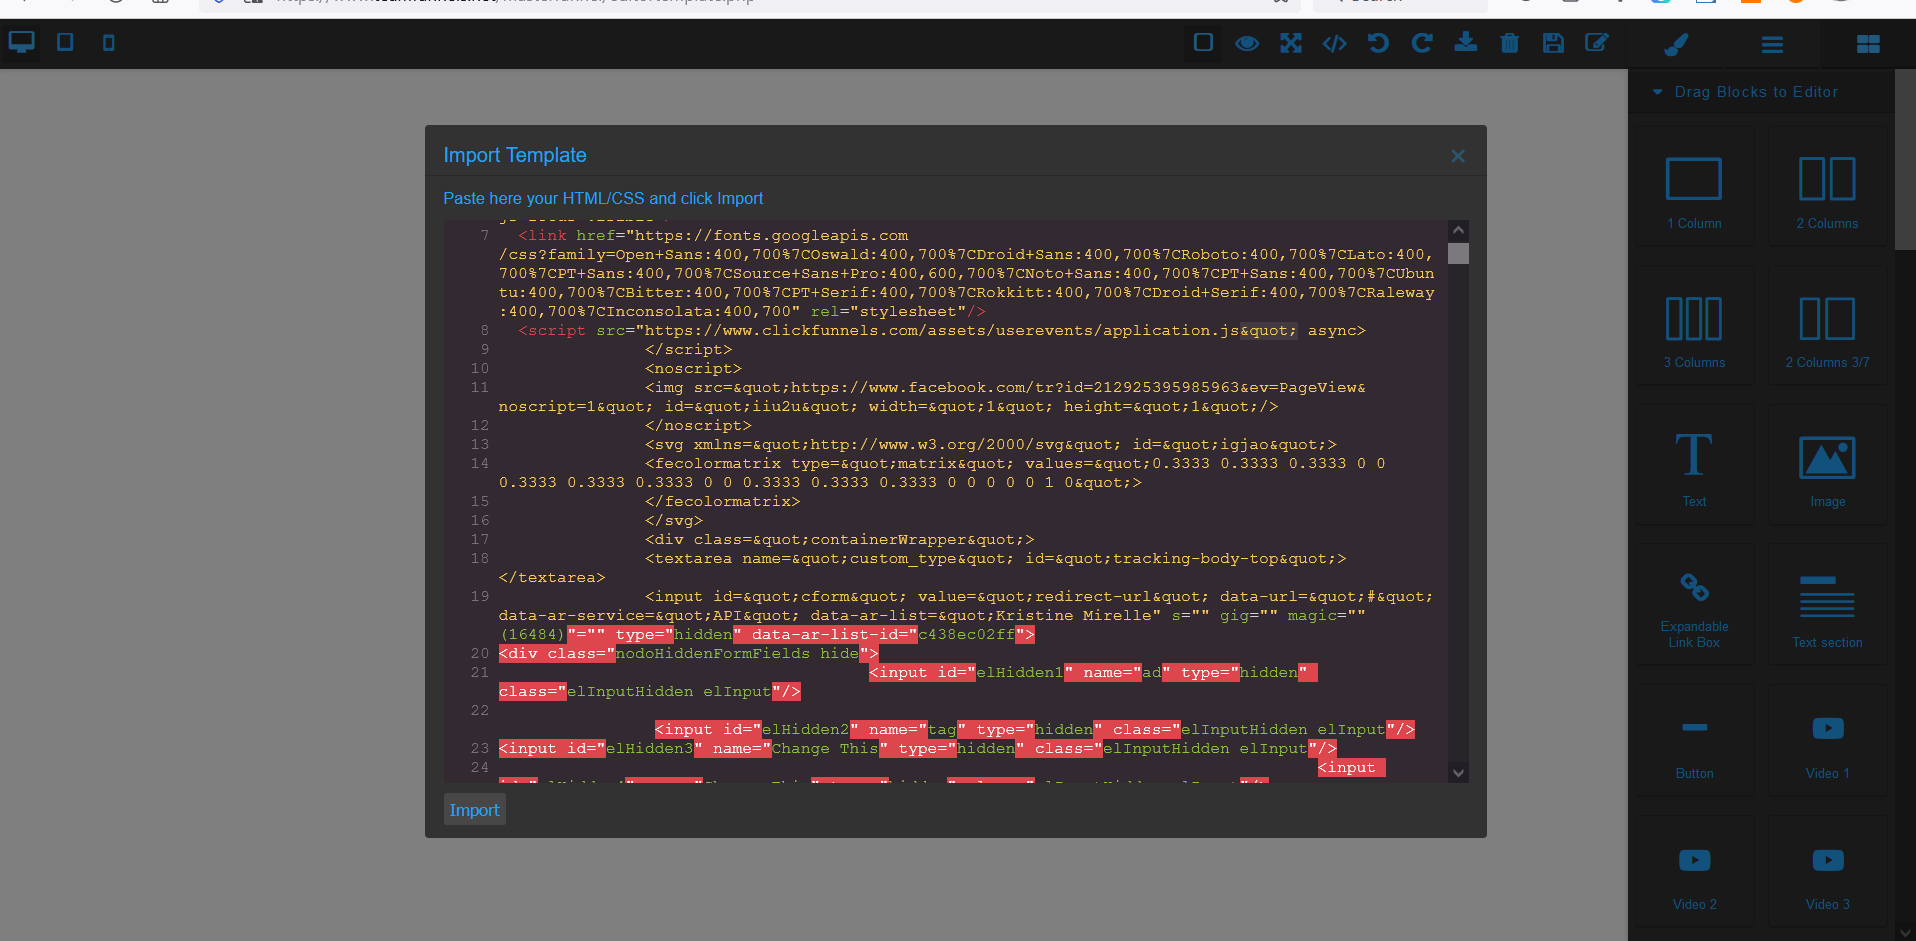
Task: Open layer manager hamburger icon
Action: [x=1772, y=45]
